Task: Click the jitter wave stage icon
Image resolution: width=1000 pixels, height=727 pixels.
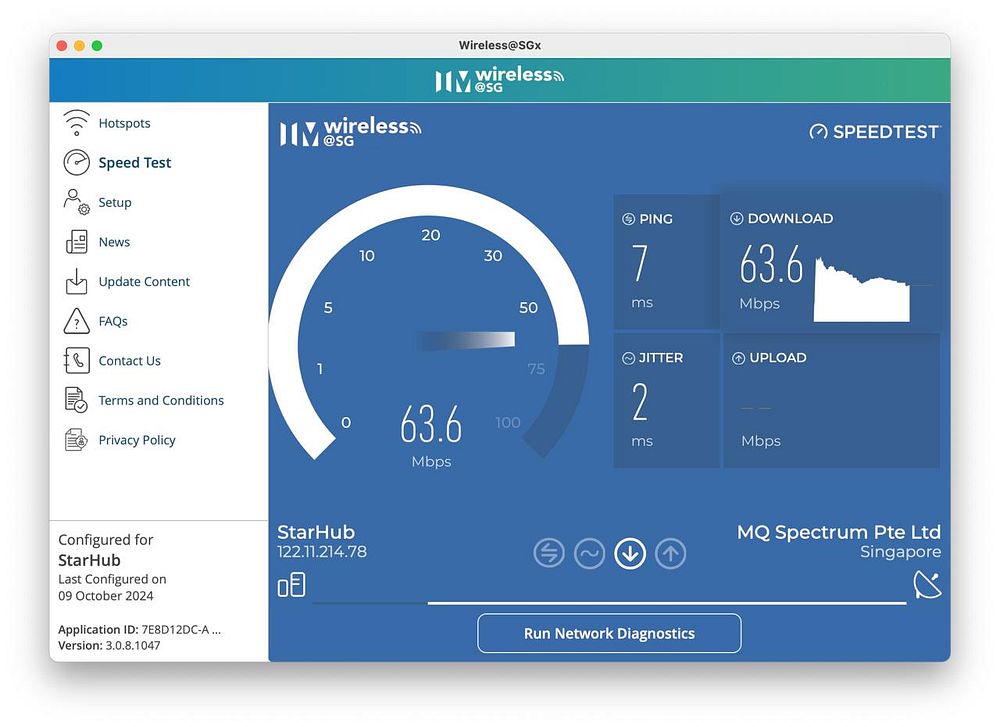Action: pos(589,553)
